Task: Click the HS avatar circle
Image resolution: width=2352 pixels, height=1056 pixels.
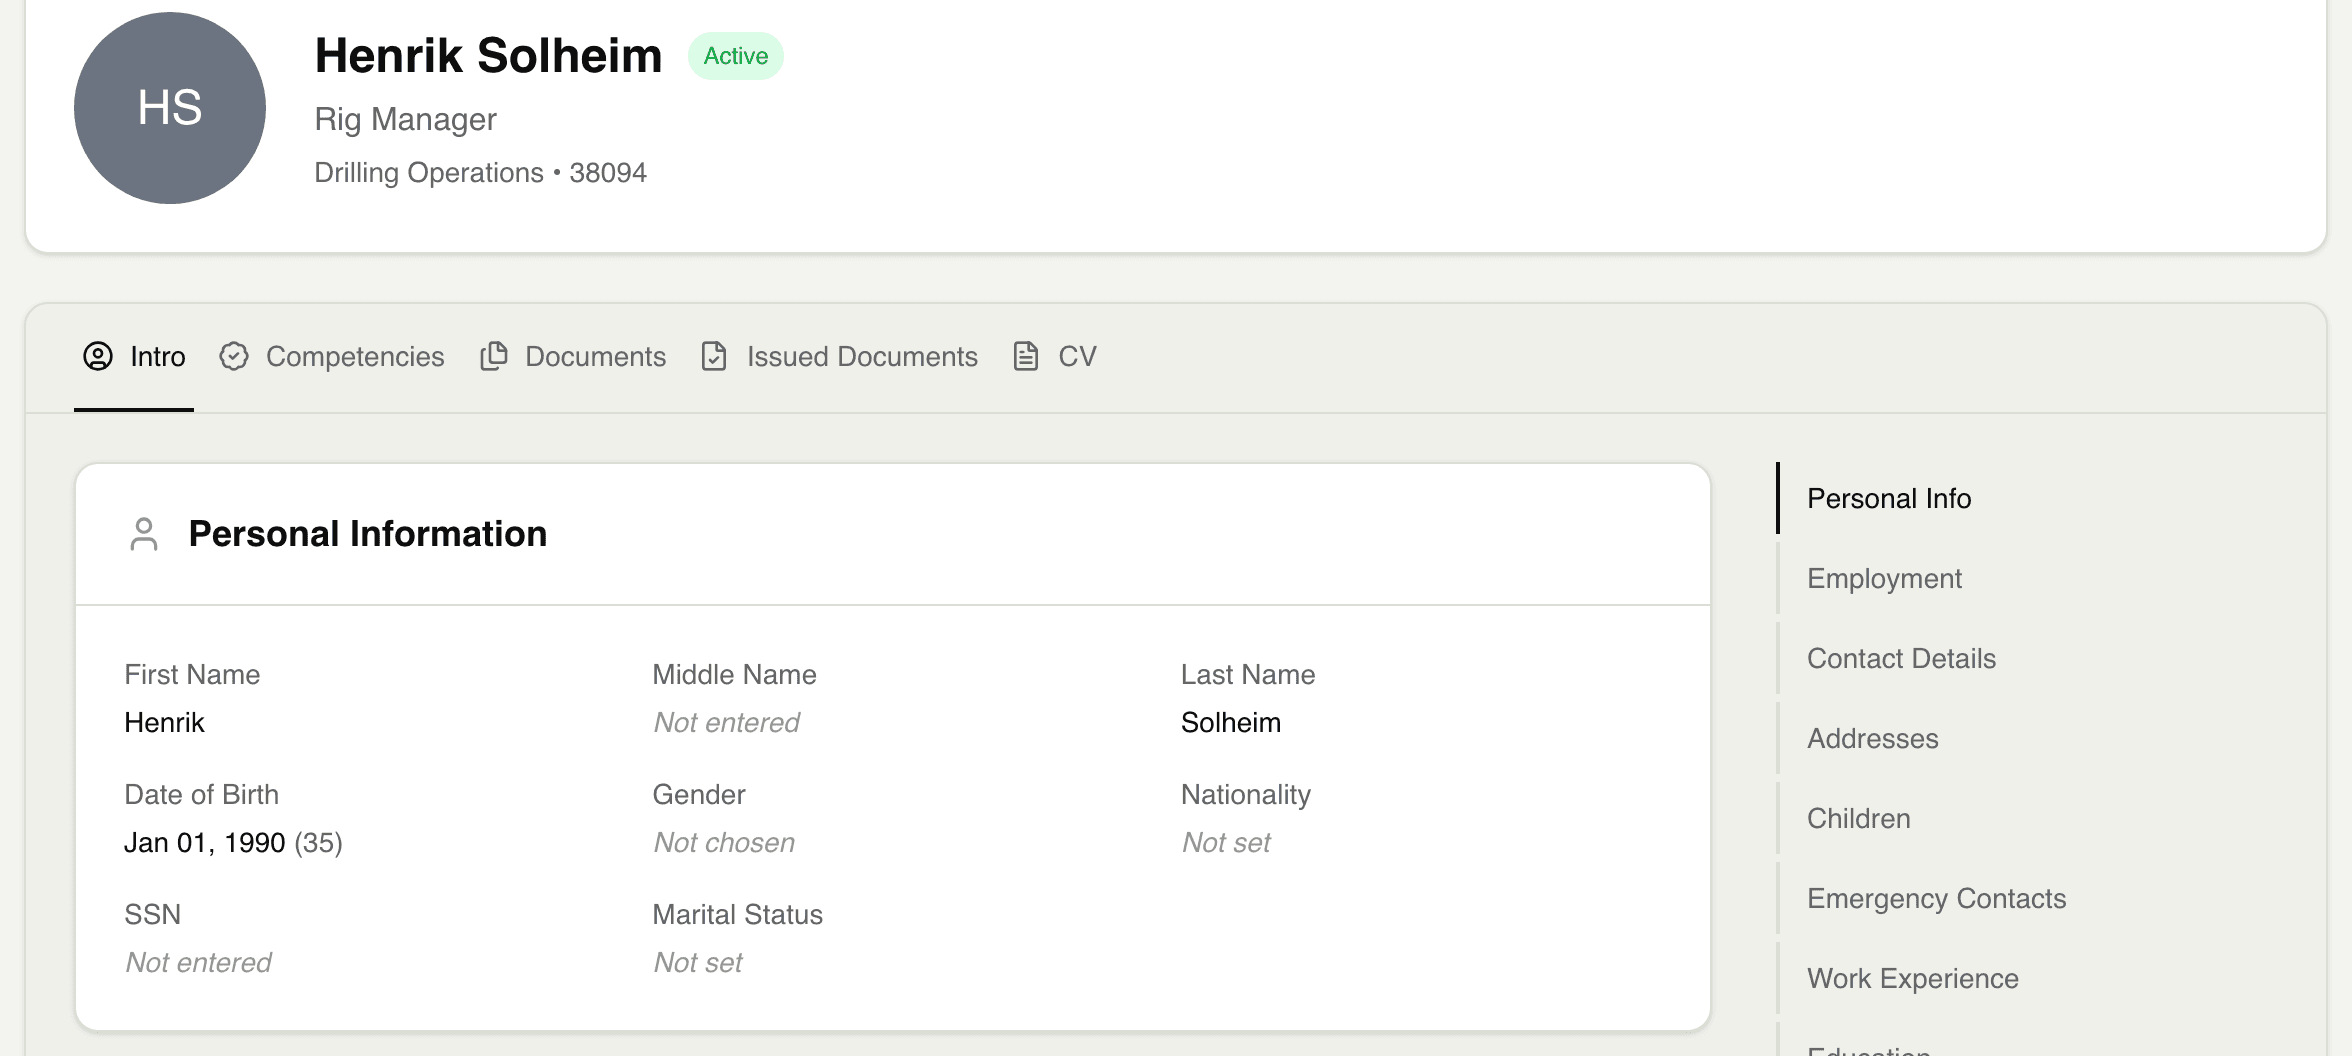Action: [170, 108]
